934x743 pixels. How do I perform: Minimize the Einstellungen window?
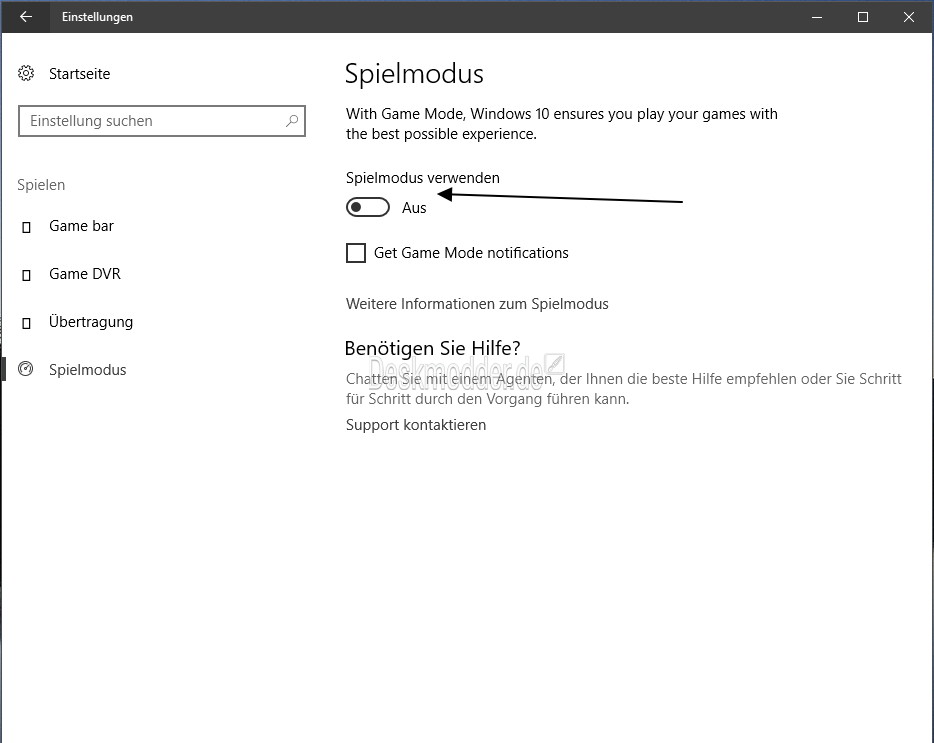click(817, 17)
